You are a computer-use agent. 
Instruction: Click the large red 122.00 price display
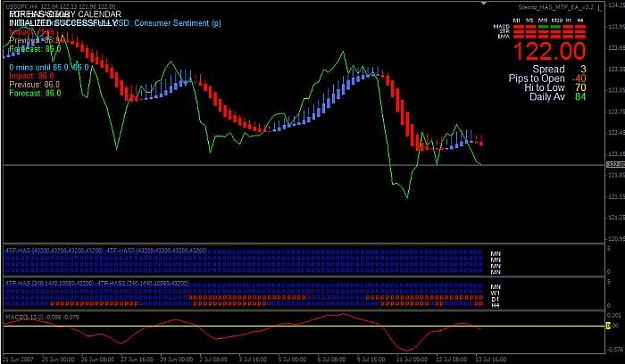click(550, 51)
